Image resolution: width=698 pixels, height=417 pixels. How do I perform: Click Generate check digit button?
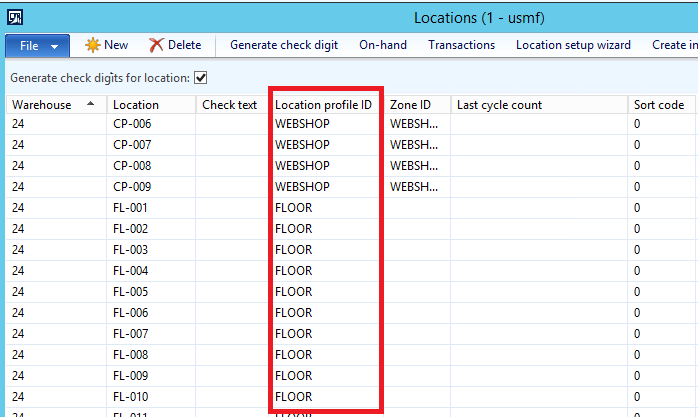click(x=284, y=45)
